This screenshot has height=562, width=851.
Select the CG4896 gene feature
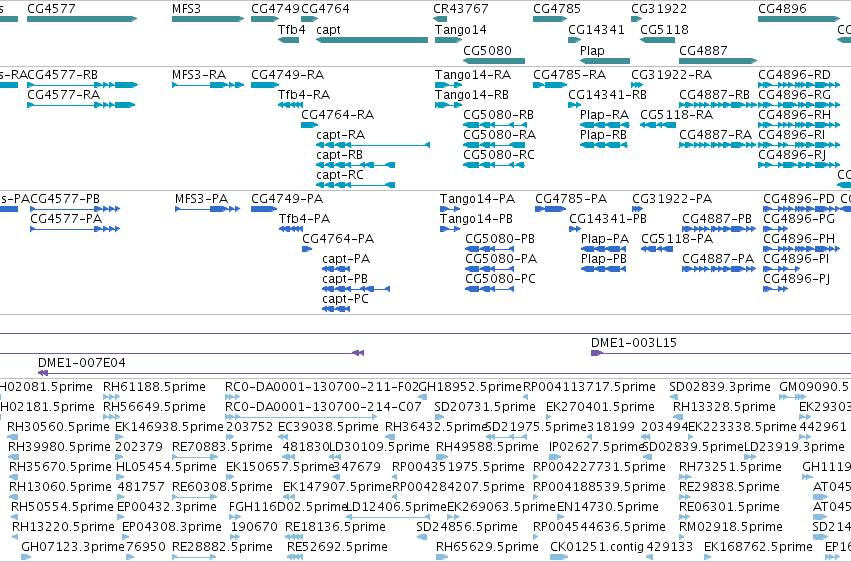click(798, 19)
